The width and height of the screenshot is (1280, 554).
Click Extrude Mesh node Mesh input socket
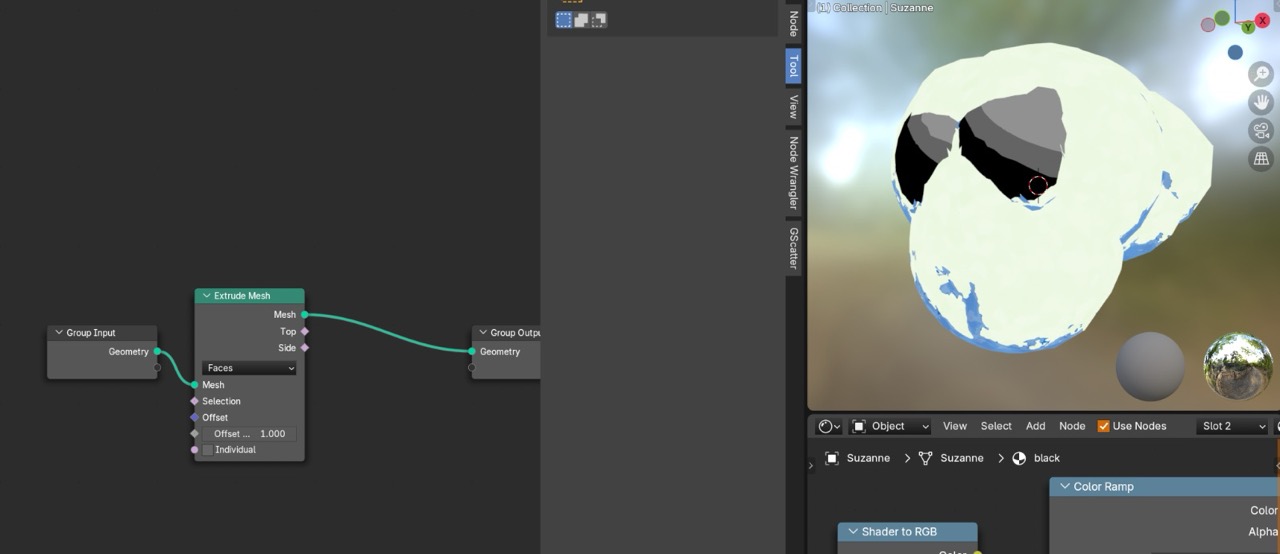194,384
